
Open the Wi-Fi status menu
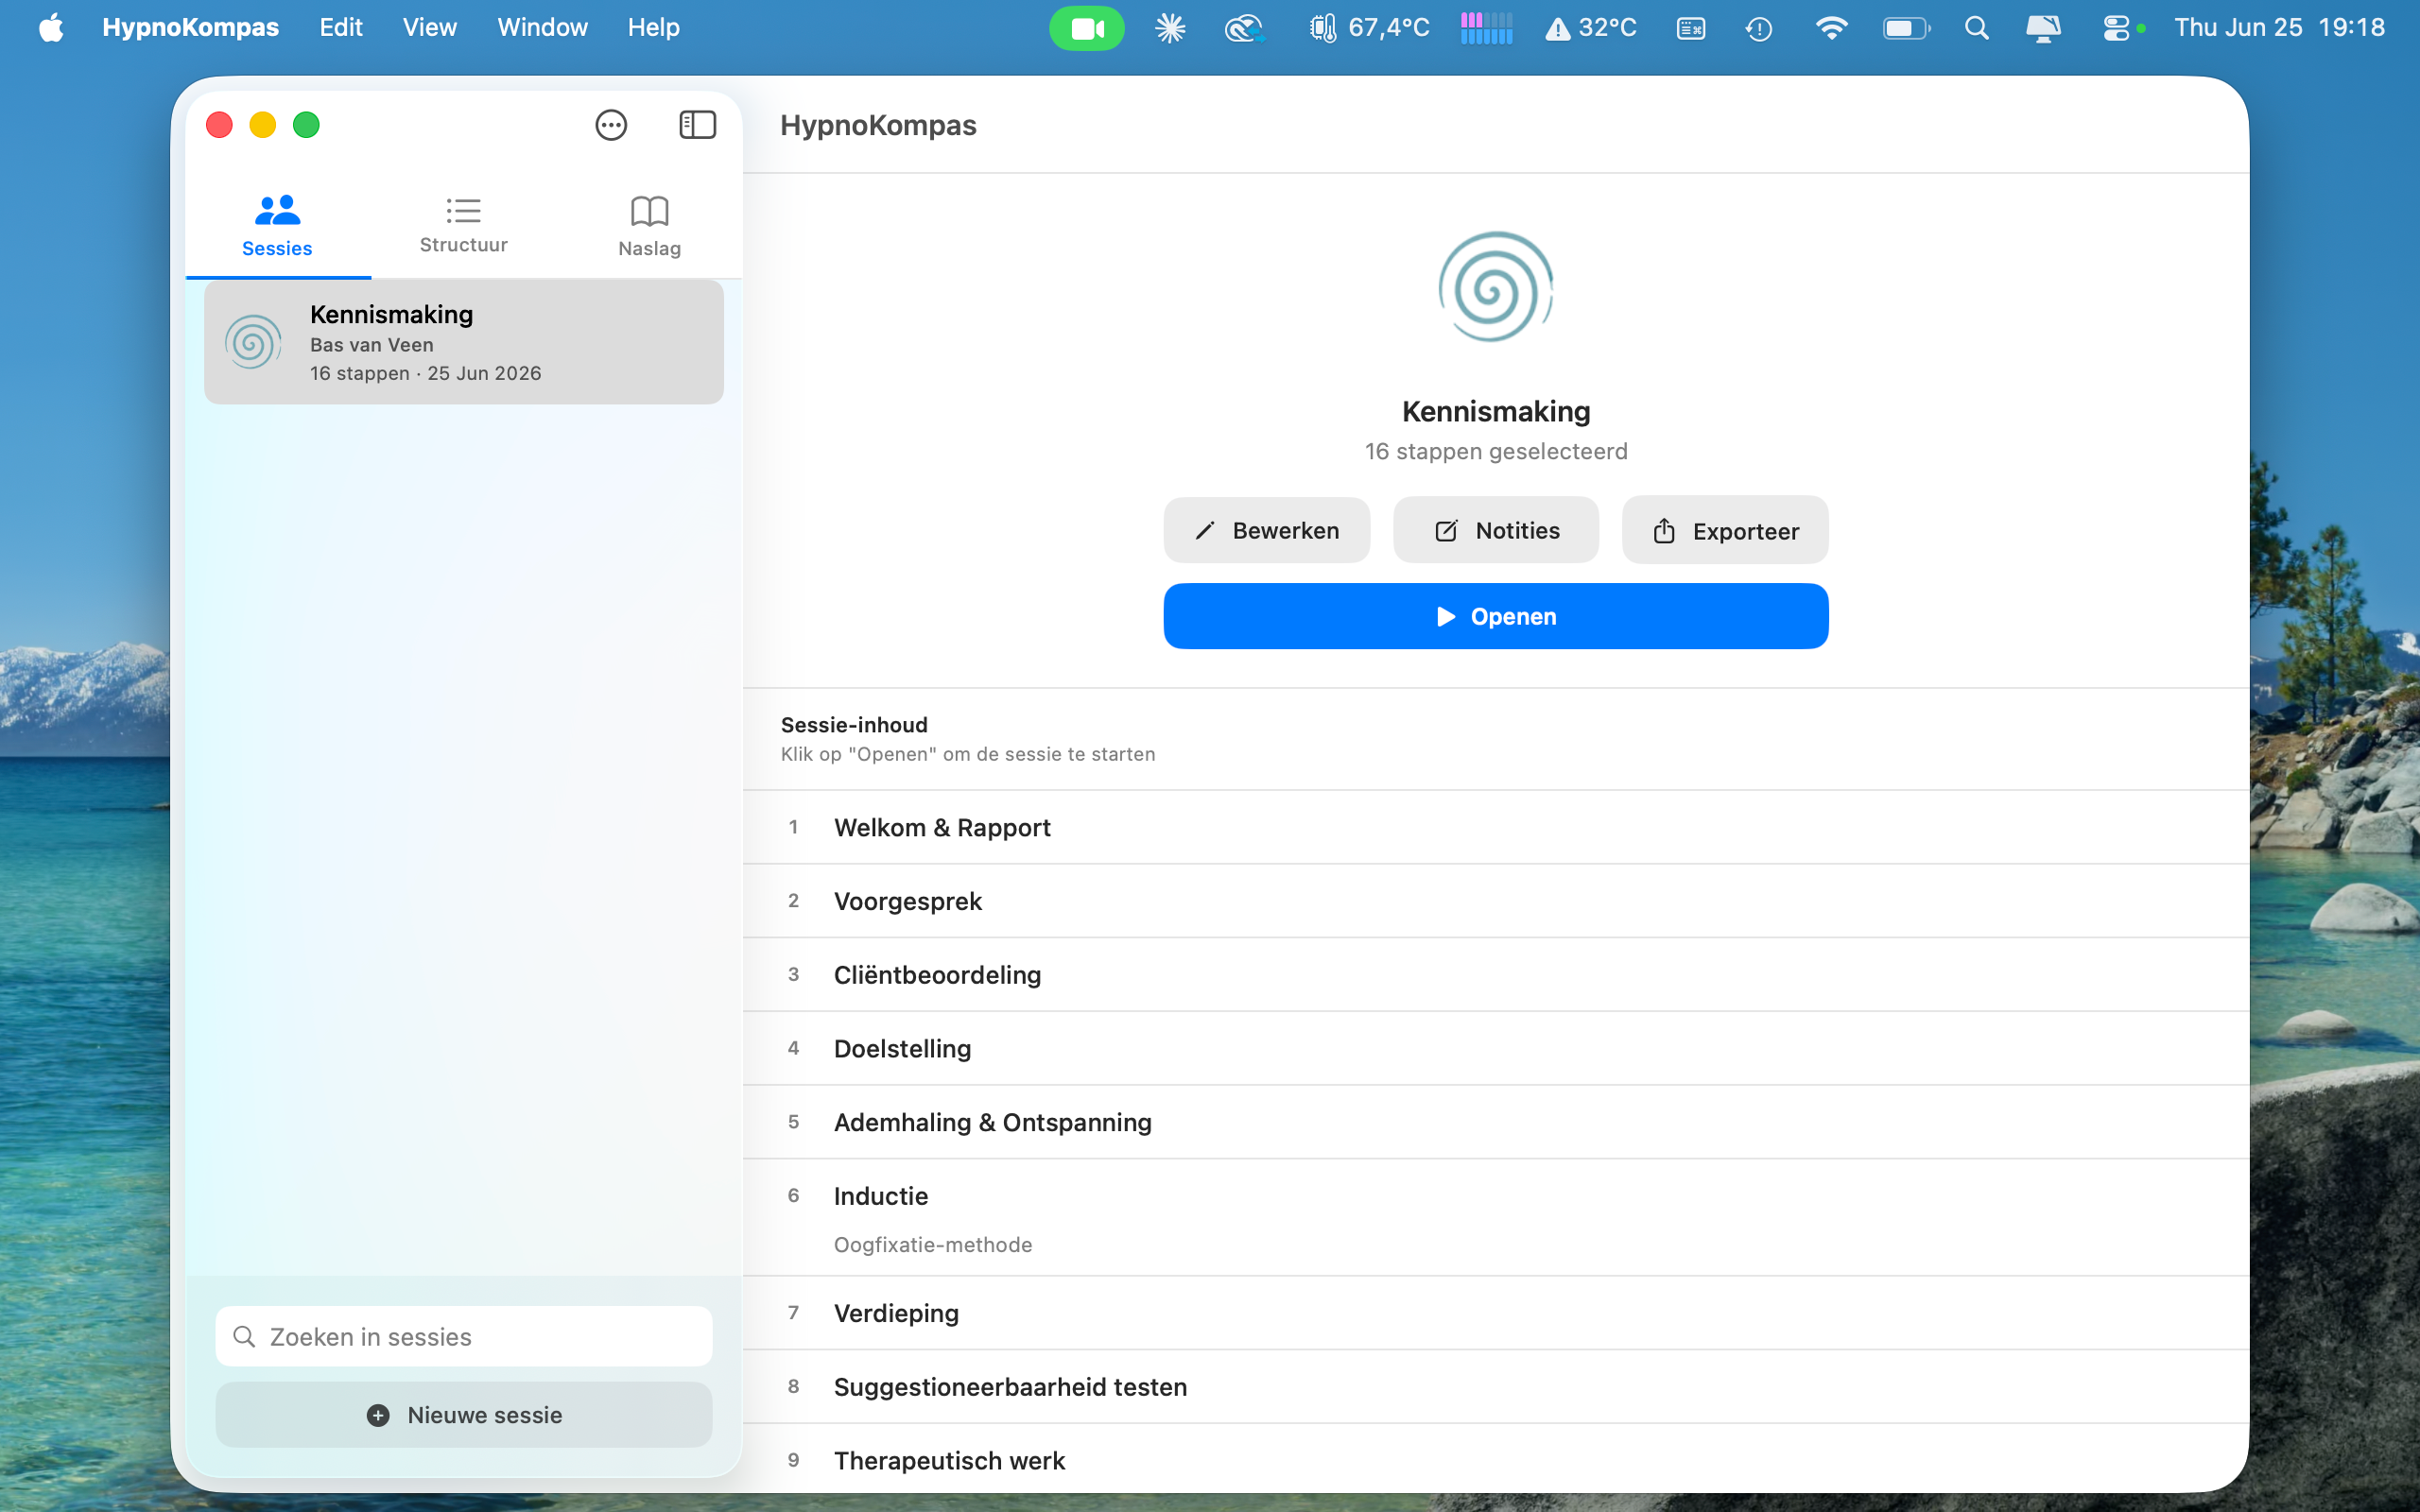click(1830, 28)
